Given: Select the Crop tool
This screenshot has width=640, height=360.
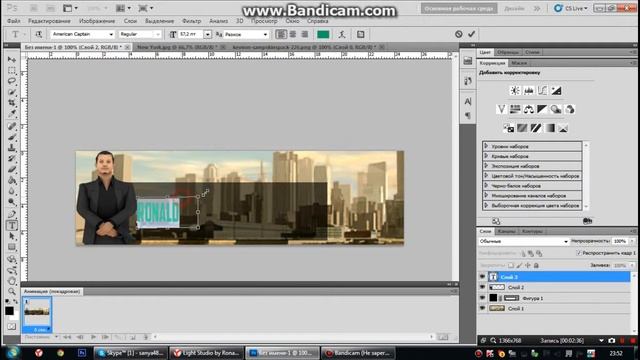Looking at the screenshot, I should click(x=12, y=102).
